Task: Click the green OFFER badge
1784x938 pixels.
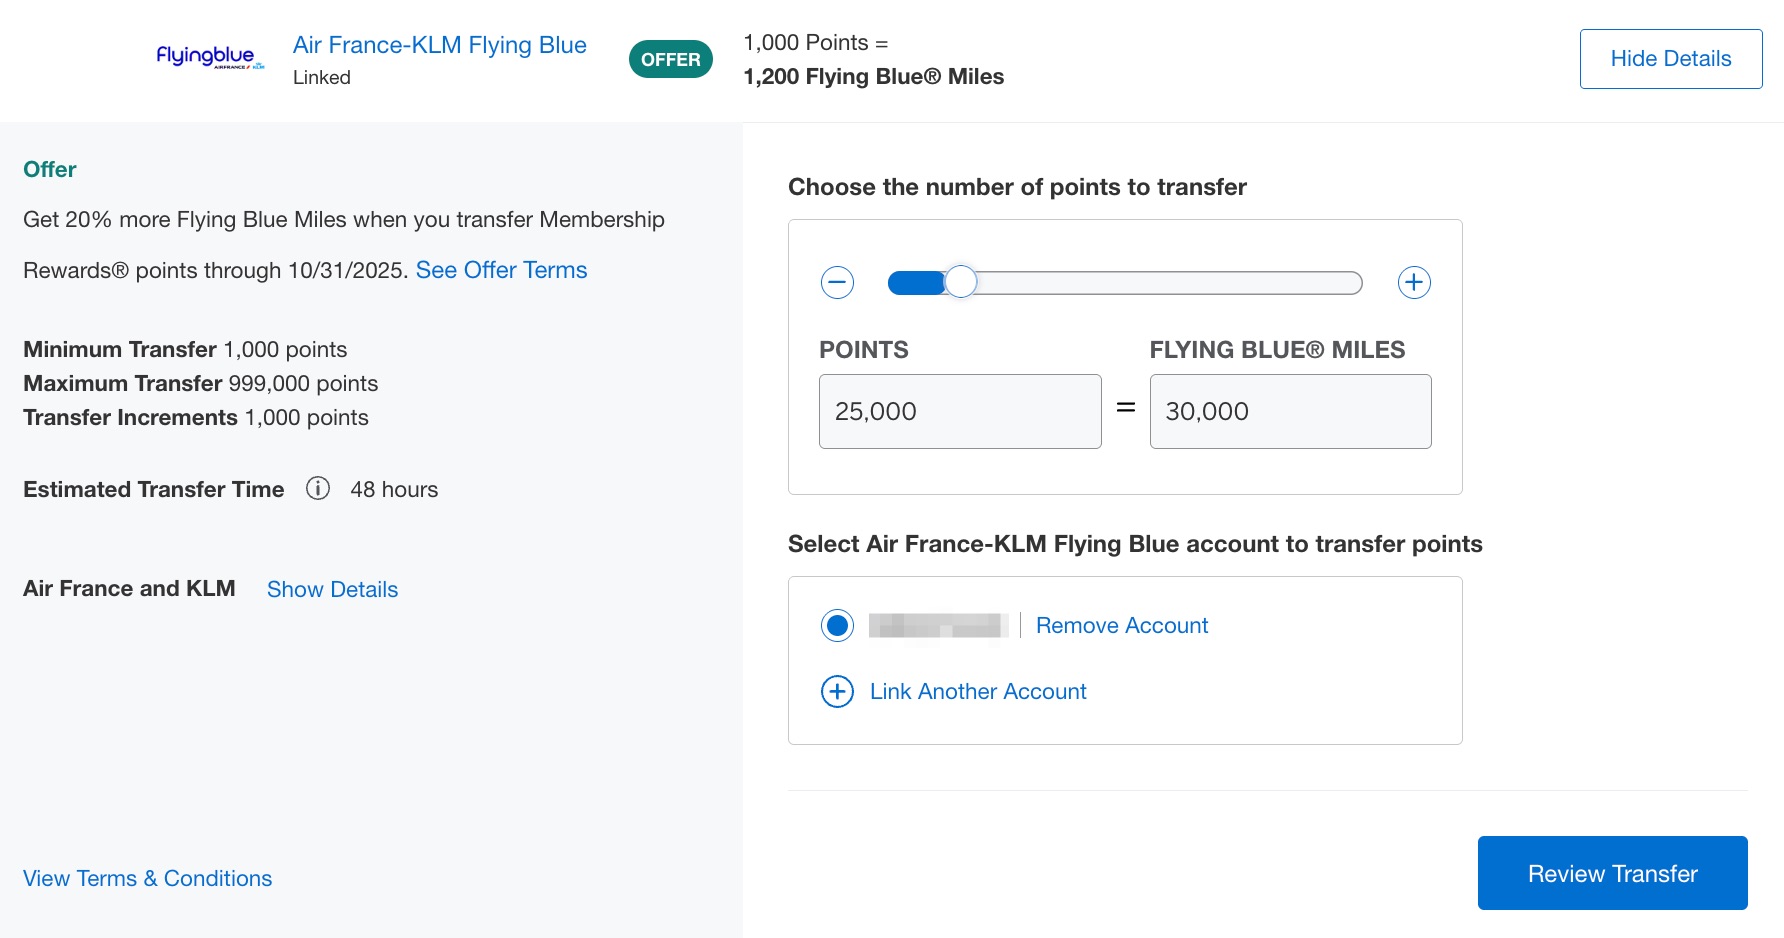Action: point(670,59)
